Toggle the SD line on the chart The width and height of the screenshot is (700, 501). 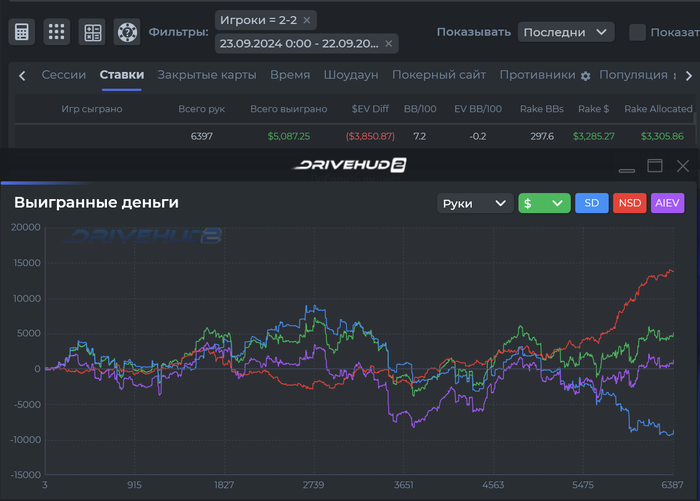592,203
